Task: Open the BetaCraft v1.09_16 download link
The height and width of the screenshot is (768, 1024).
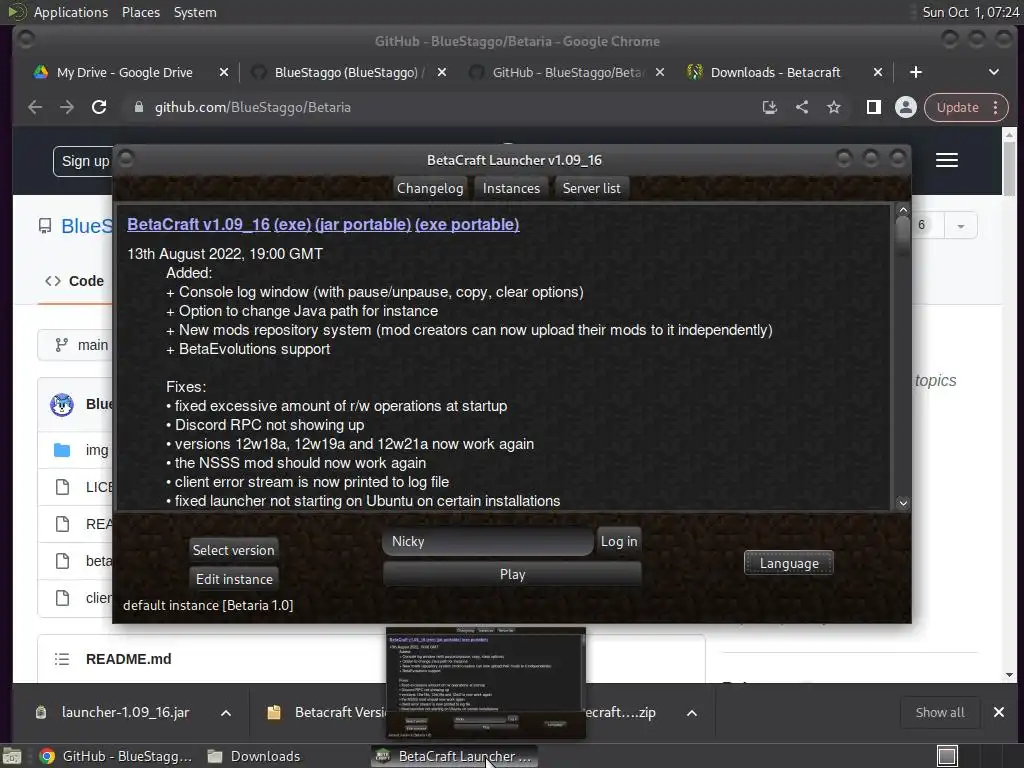Action: pyautogui.click(x=199, y=225)
